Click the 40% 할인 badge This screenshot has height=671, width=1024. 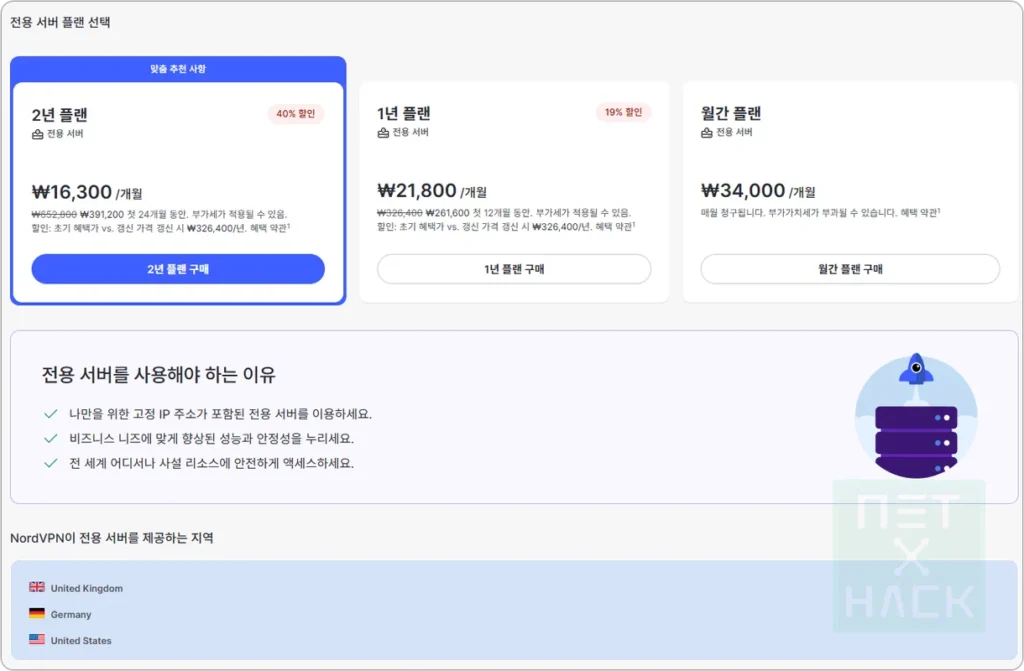[296, 114]
